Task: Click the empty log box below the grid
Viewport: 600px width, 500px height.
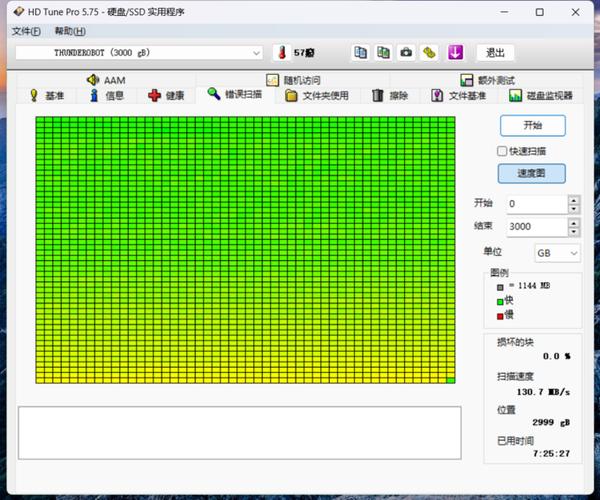Action: click(240, 433)
